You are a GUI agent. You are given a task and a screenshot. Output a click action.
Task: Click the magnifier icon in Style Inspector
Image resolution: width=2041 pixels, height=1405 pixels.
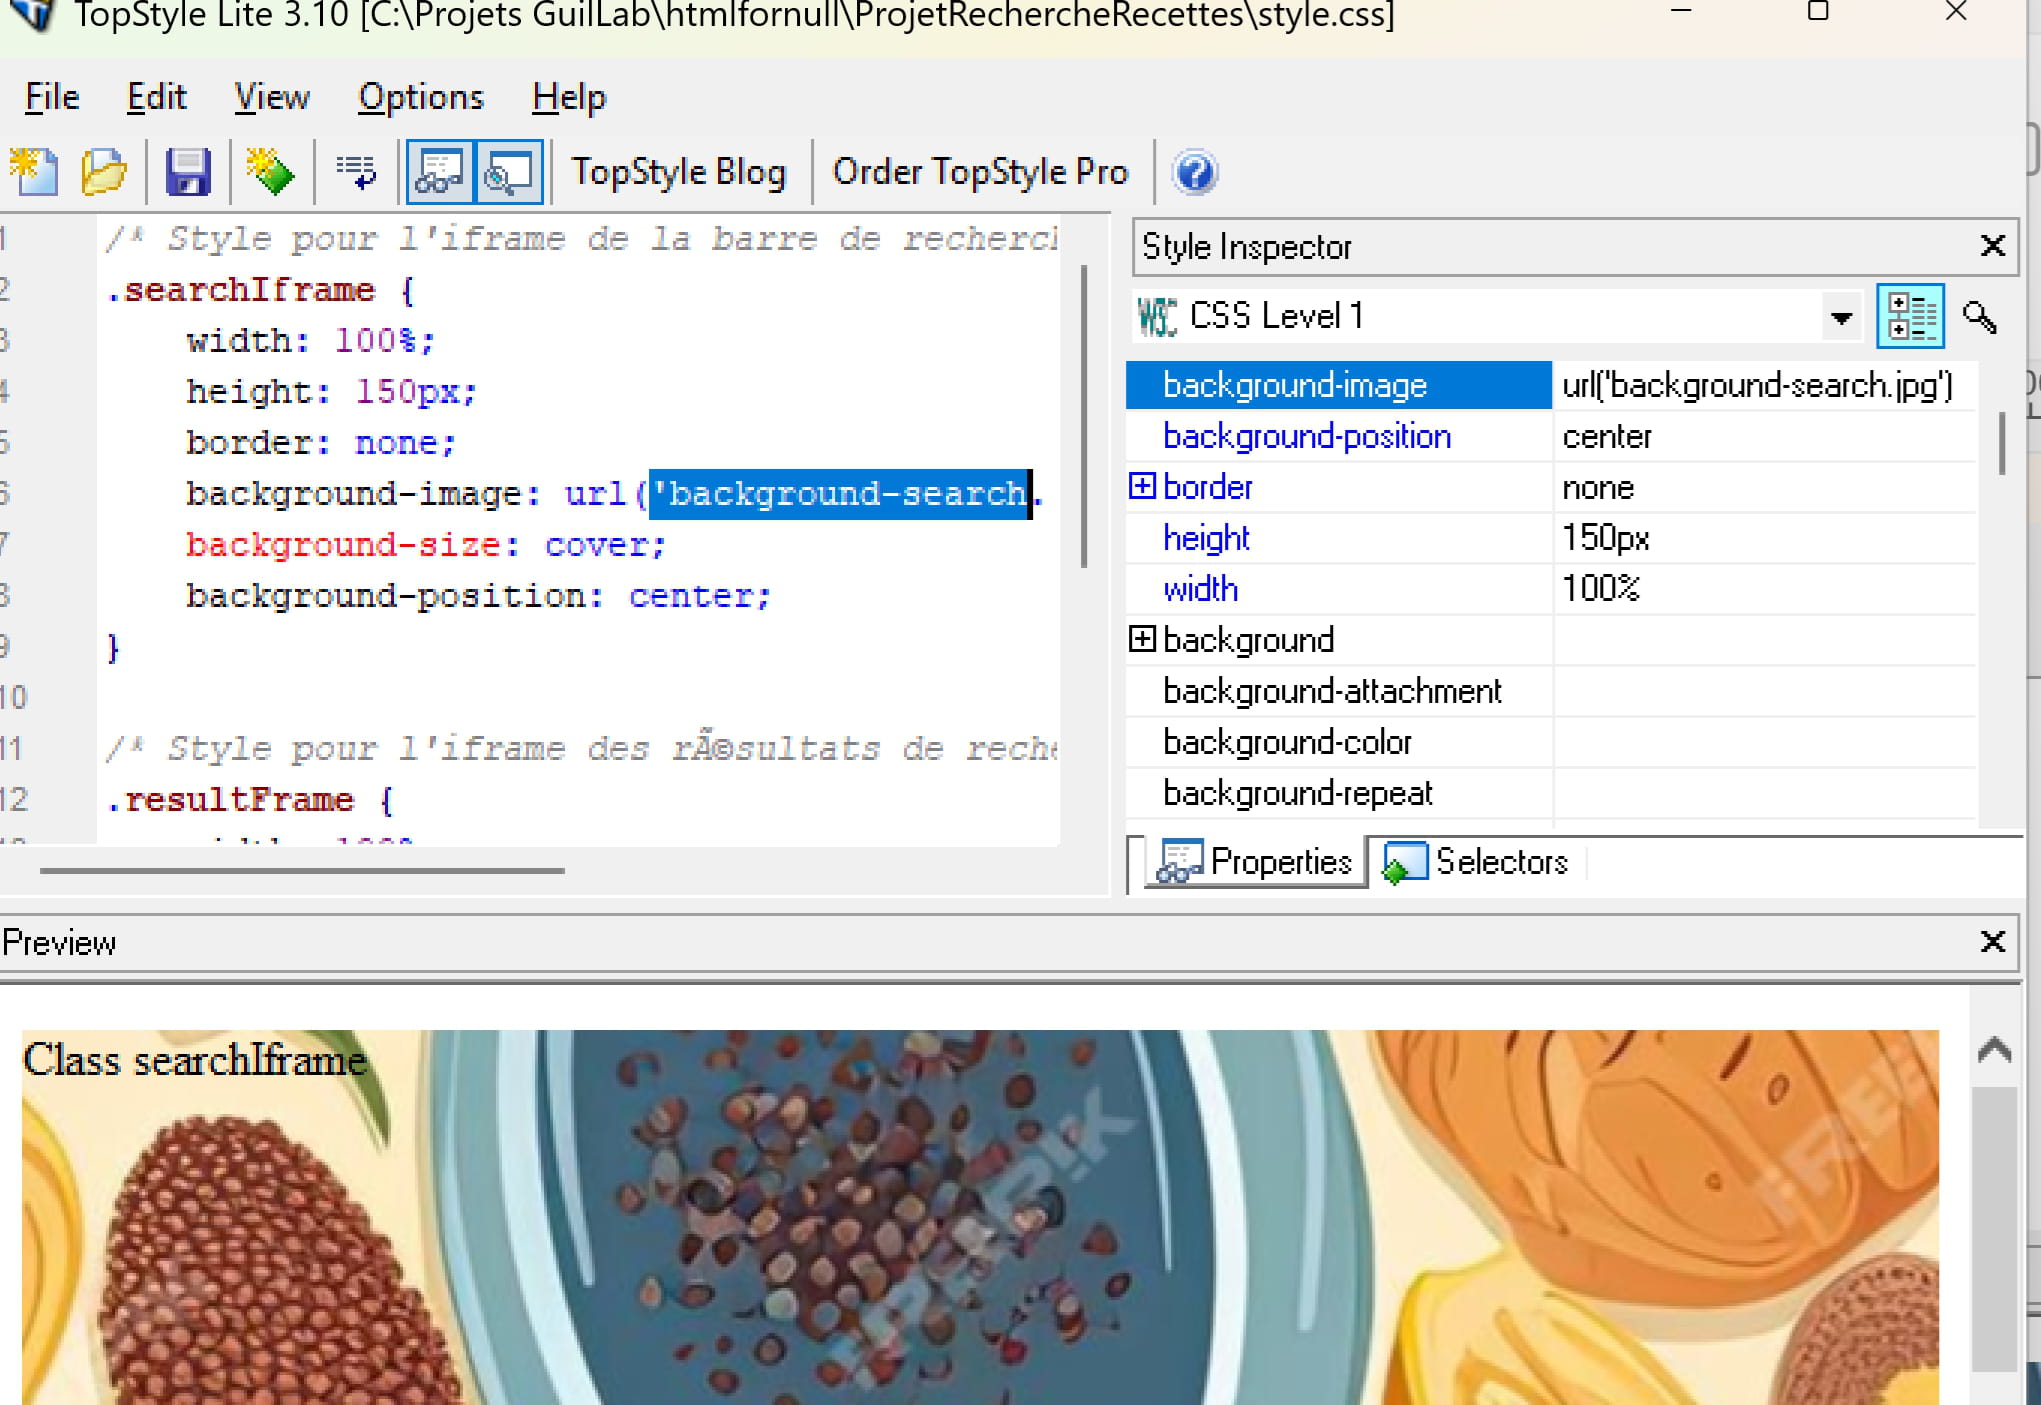[1980, 317]
